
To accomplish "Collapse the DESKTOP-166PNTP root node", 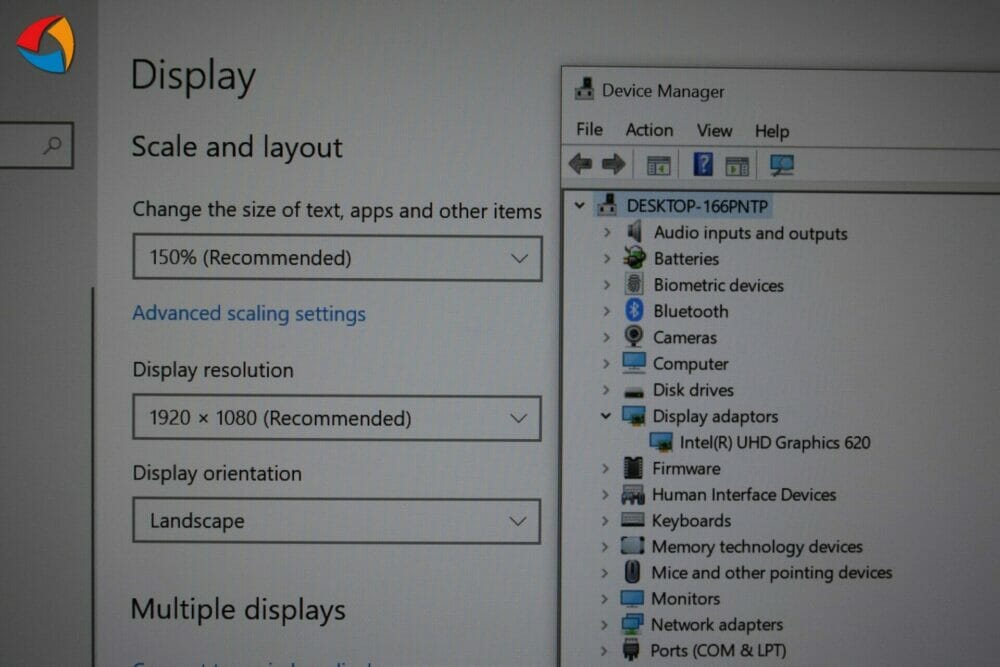I will point(580,205).
